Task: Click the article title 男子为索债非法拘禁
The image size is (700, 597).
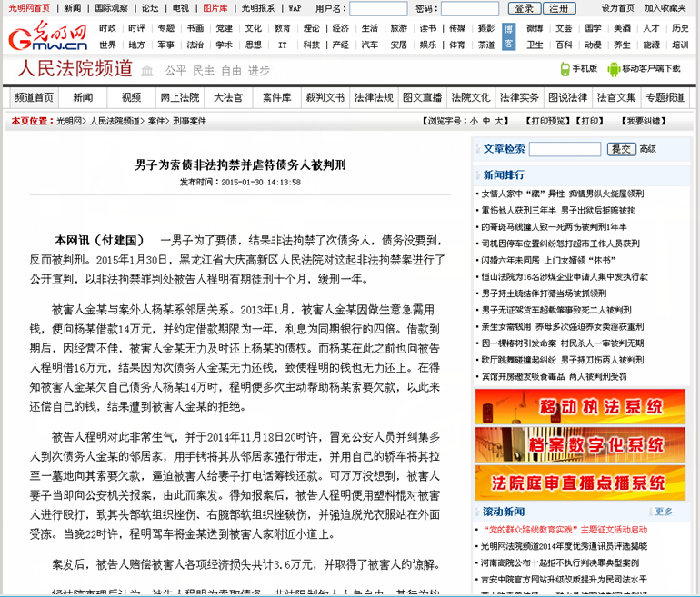Action: coord(240,165)
